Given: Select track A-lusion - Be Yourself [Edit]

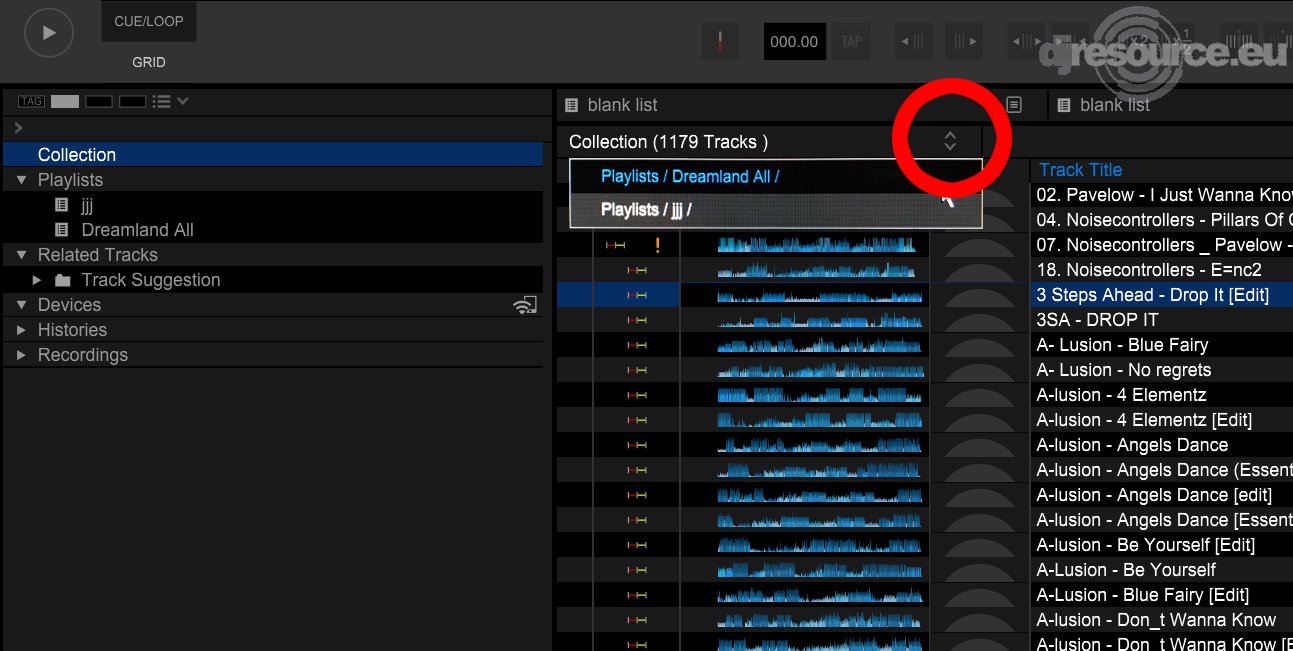Looking at the screenshot, I should click(x=1145, y=545).
